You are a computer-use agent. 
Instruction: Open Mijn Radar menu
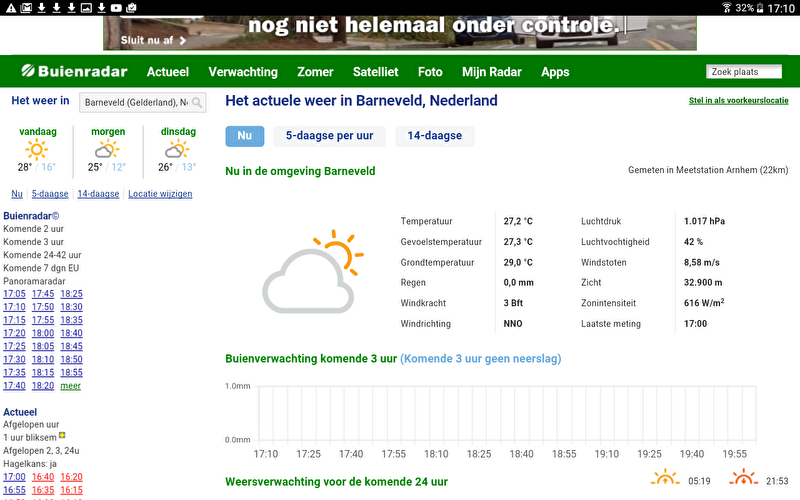pyautogui.click(x=492, y=72)
